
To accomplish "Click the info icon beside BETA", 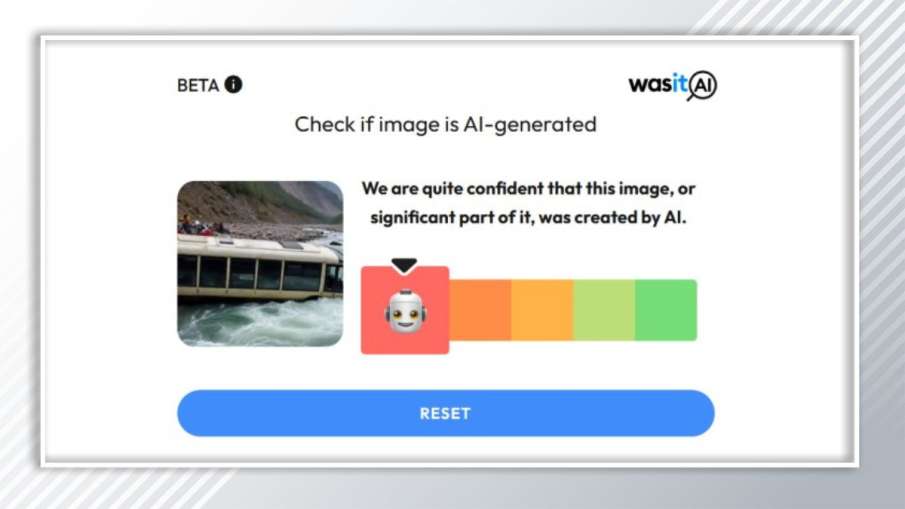I will tap(233, 85).
